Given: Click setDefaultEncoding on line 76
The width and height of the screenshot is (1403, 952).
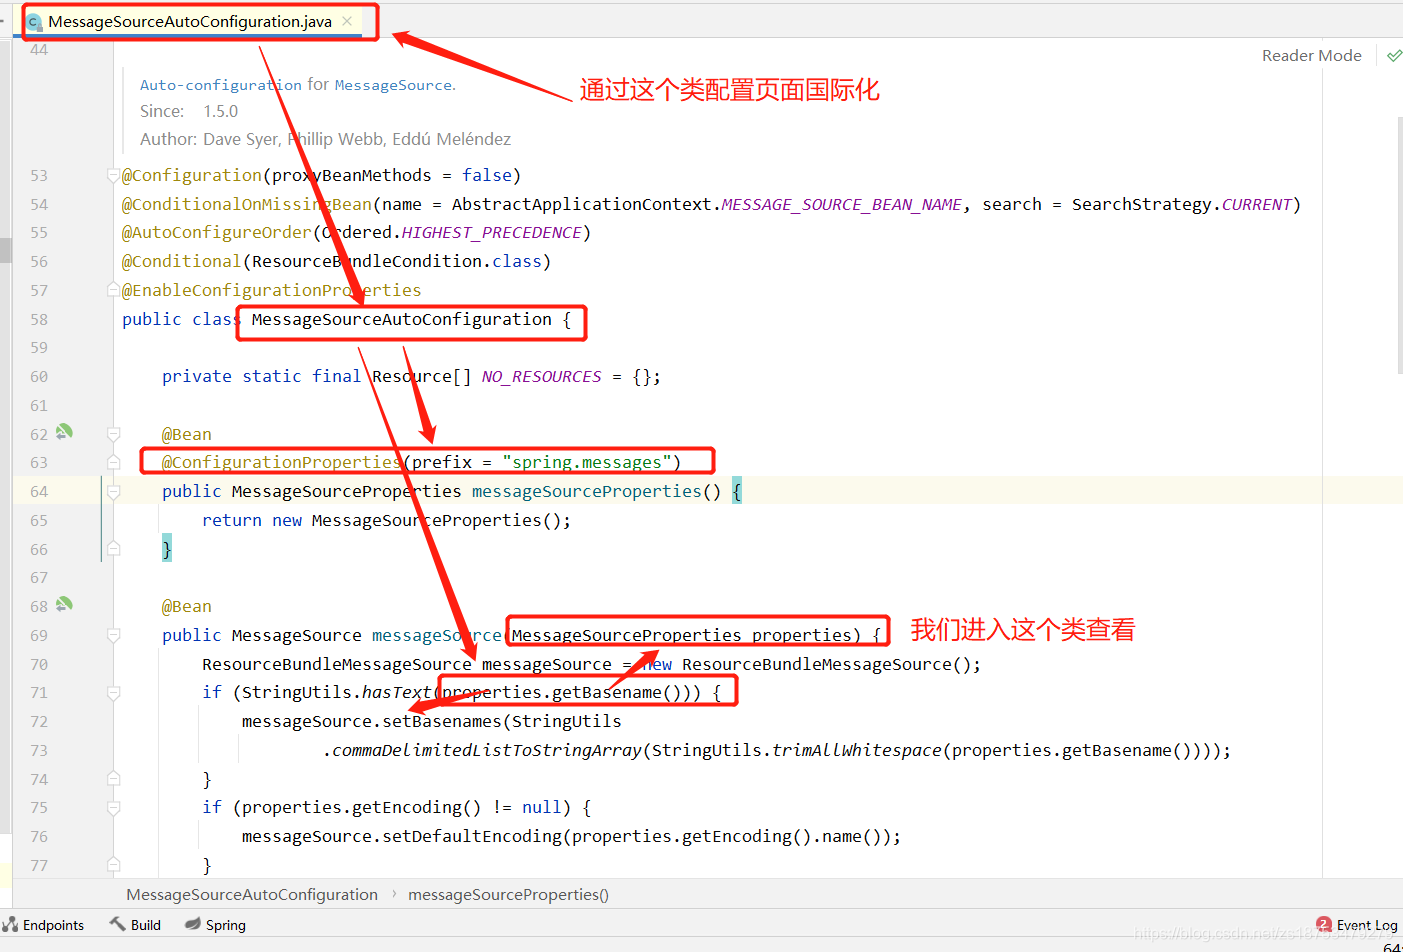Looking at the screenshot, I should click(471, 836).
